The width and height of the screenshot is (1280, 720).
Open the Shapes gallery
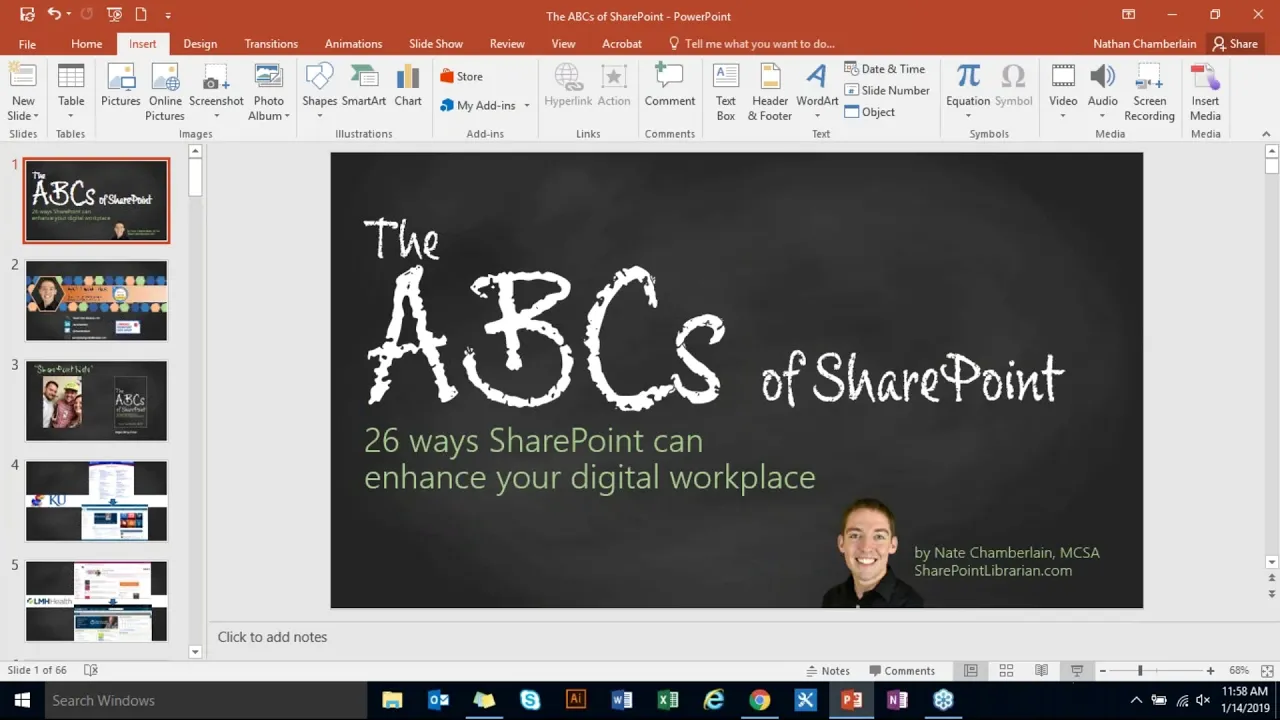[319, 91]
